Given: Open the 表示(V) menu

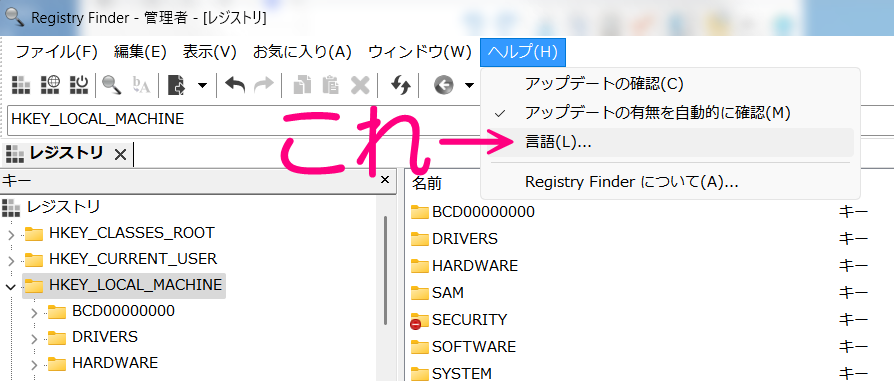Looking at the screenshot, I should pos(209,52).
